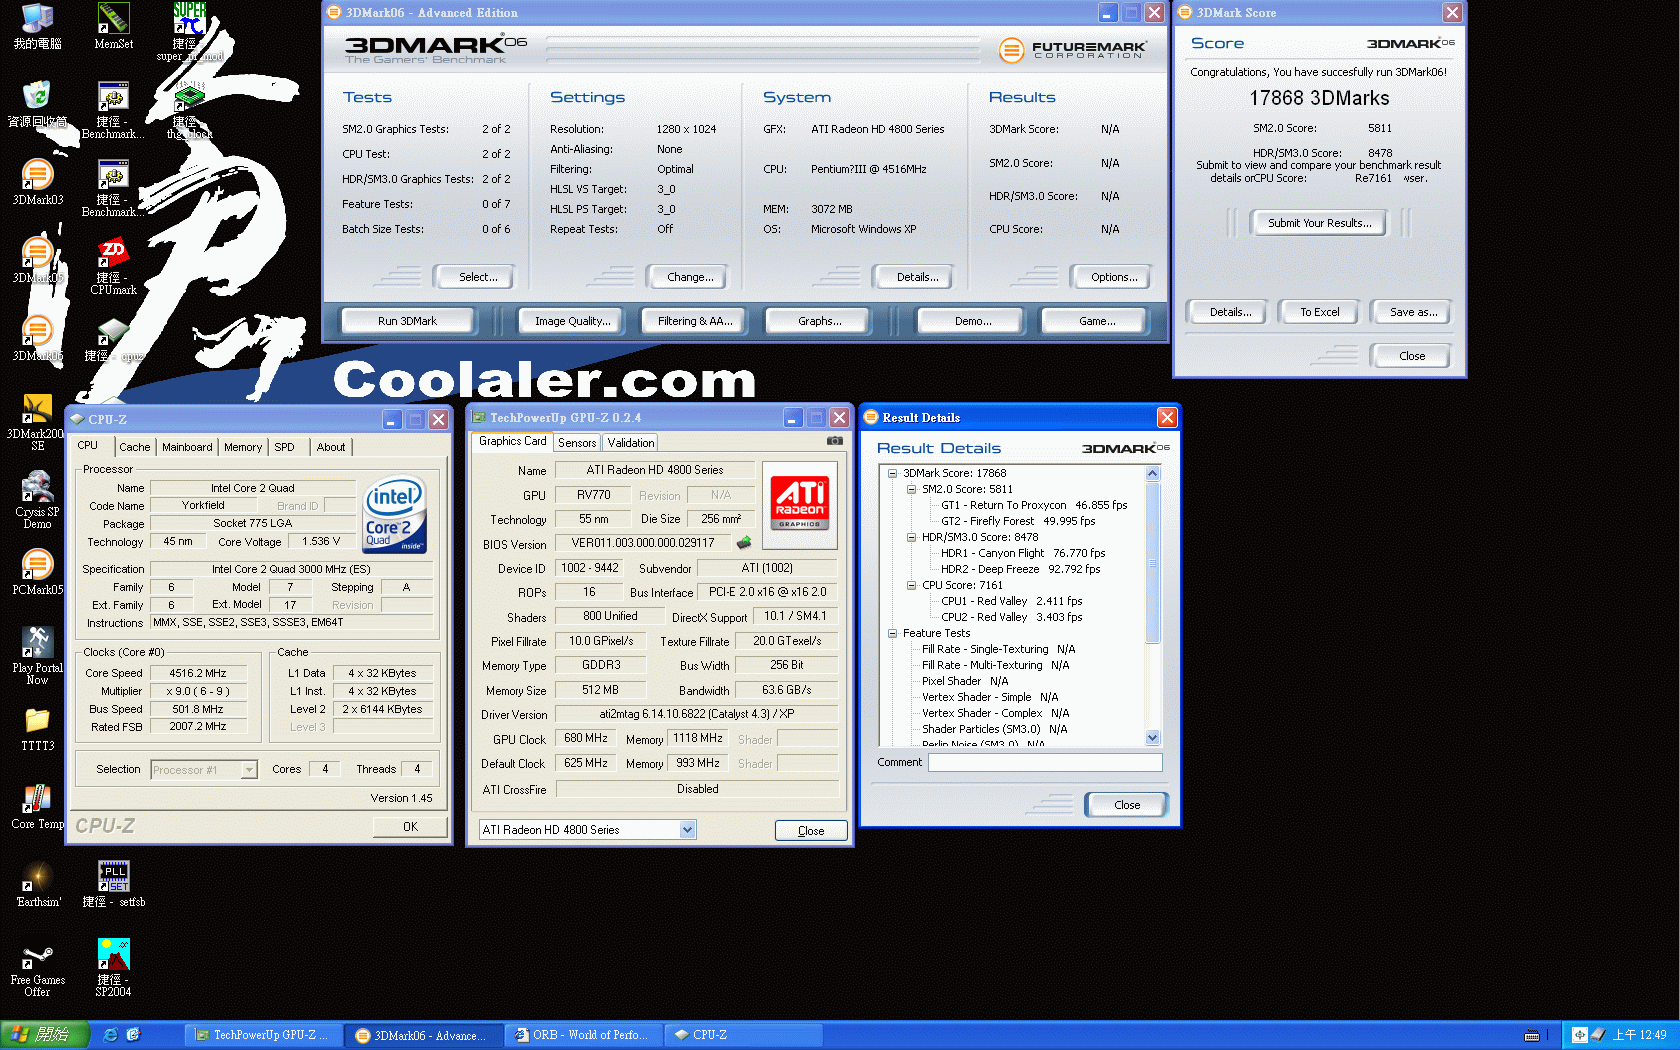Collapse the HDR/SM3.0 Score: 8478 node

coord(911,537)
